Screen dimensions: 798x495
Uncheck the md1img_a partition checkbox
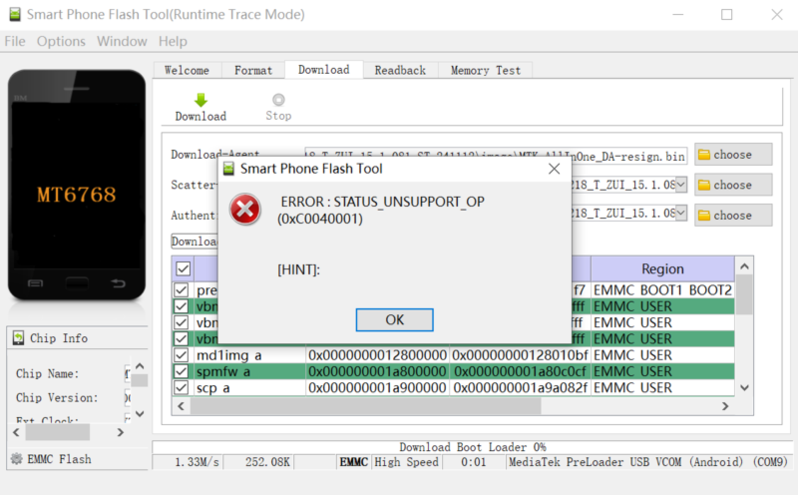181,355
